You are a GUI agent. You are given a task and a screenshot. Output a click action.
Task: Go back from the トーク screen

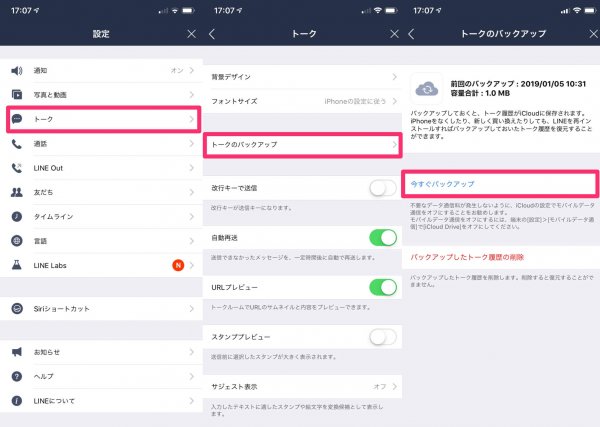[212, 34]
